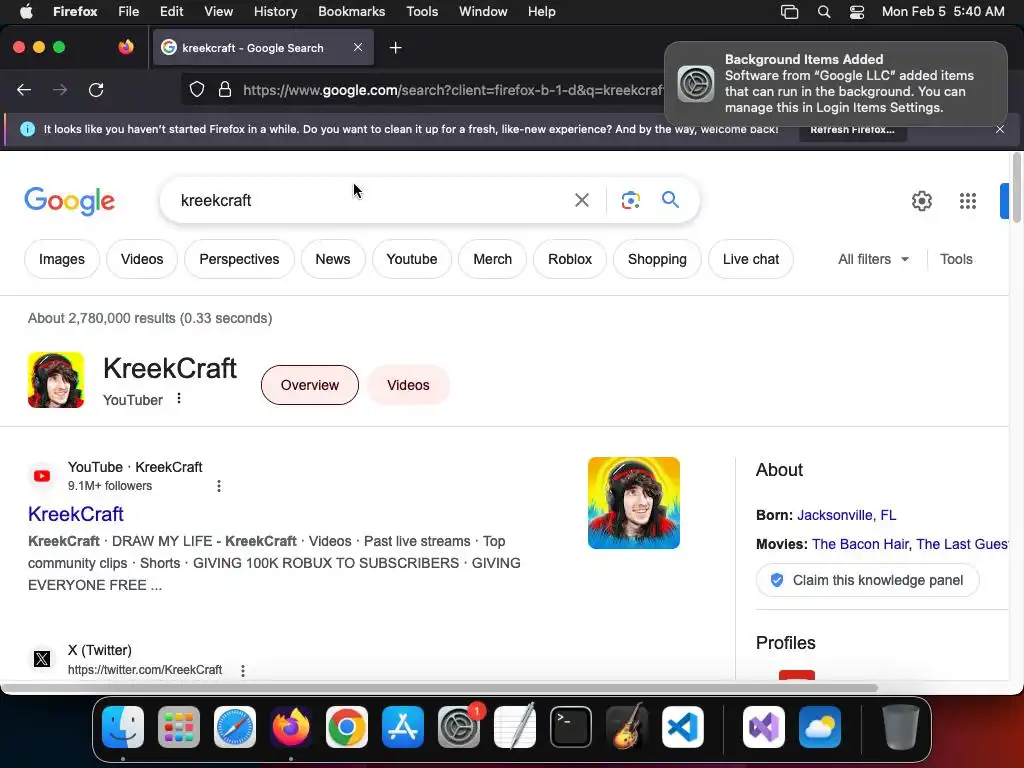1024x768 pixels.
Task: Open the View menu
Action: pyautogui.click(x=218, y=12)
